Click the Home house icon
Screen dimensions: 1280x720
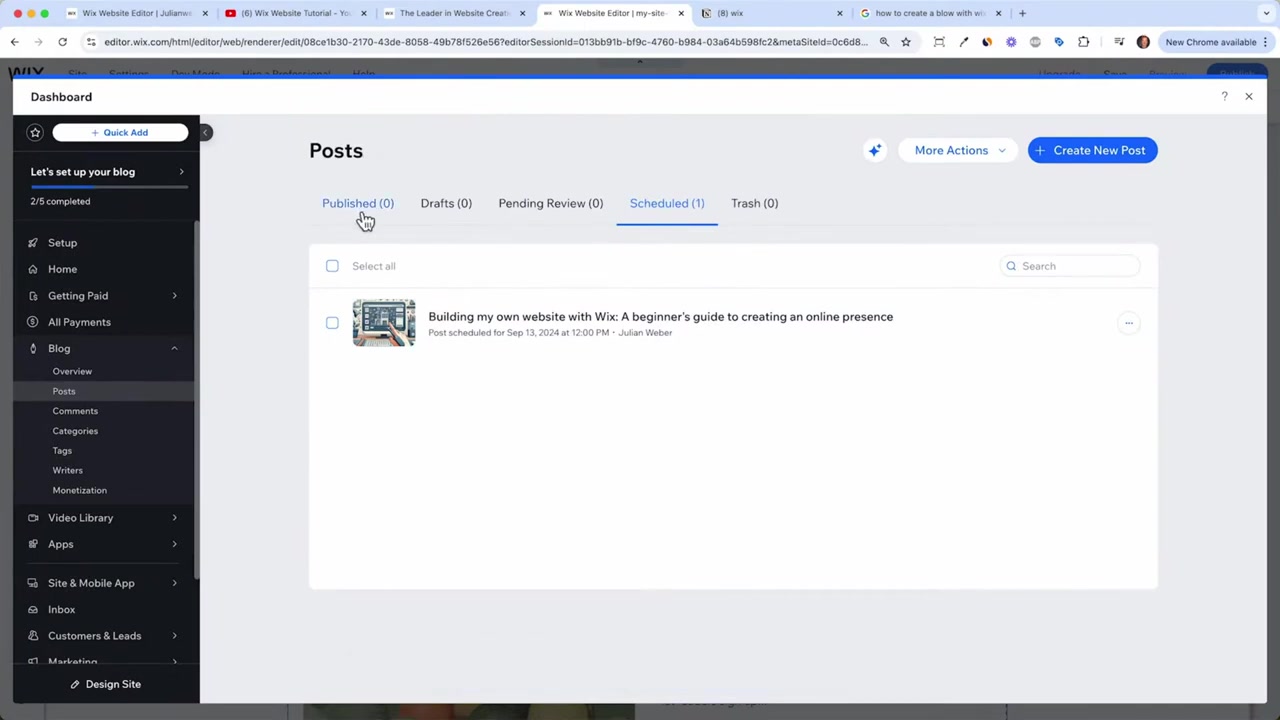click(33, 269)
